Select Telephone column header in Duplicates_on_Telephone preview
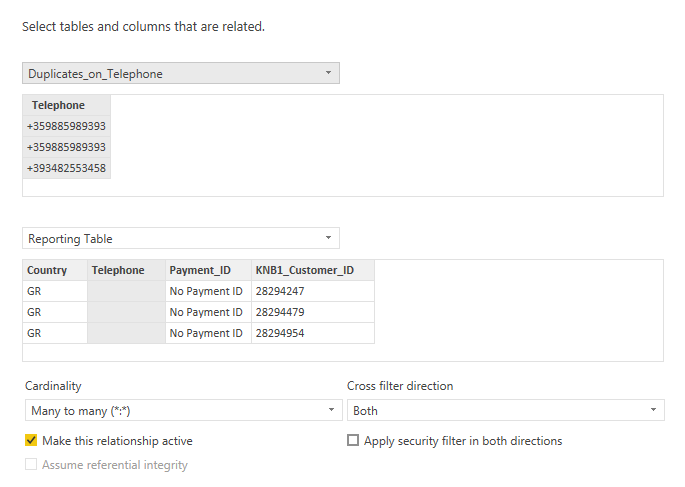This screenshot has height=487, width=685. 66,105
